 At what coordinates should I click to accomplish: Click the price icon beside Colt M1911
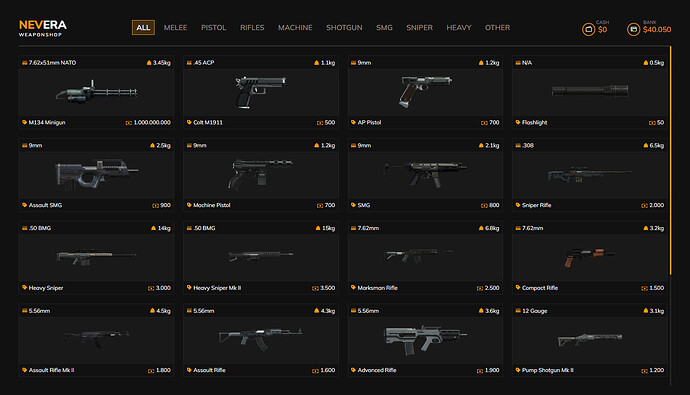coord(320,123)
